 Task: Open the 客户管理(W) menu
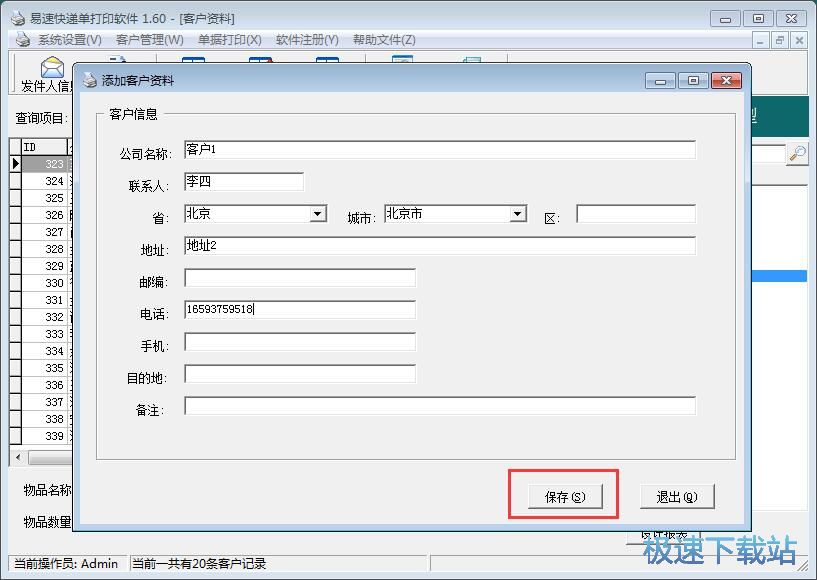click(x=150, y=40)
